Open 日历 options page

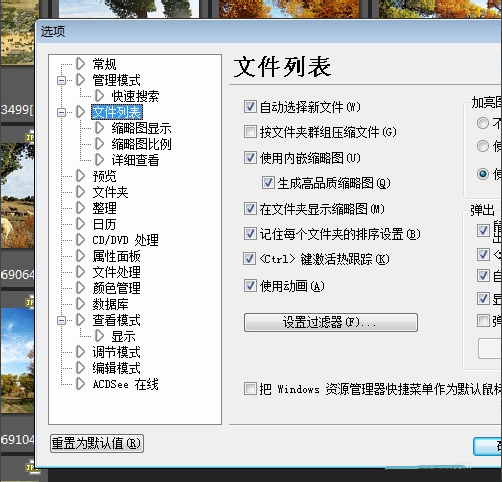(104, 224)
